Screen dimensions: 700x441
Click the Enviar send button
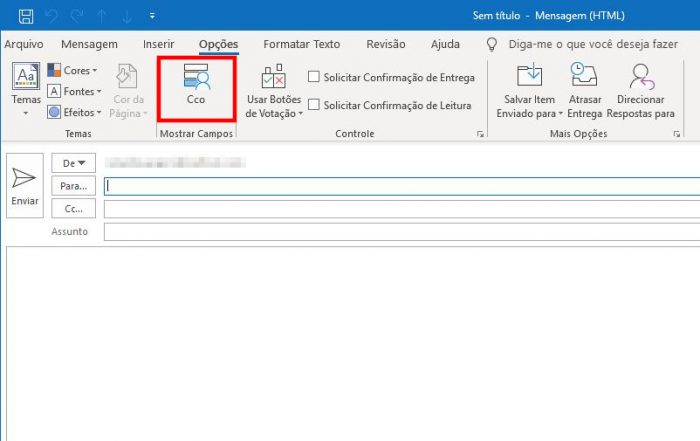[25, 186]
